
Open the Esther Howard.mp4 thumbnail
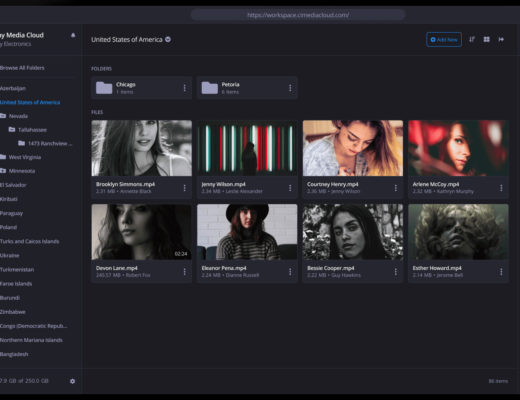[x=458, y=232]
